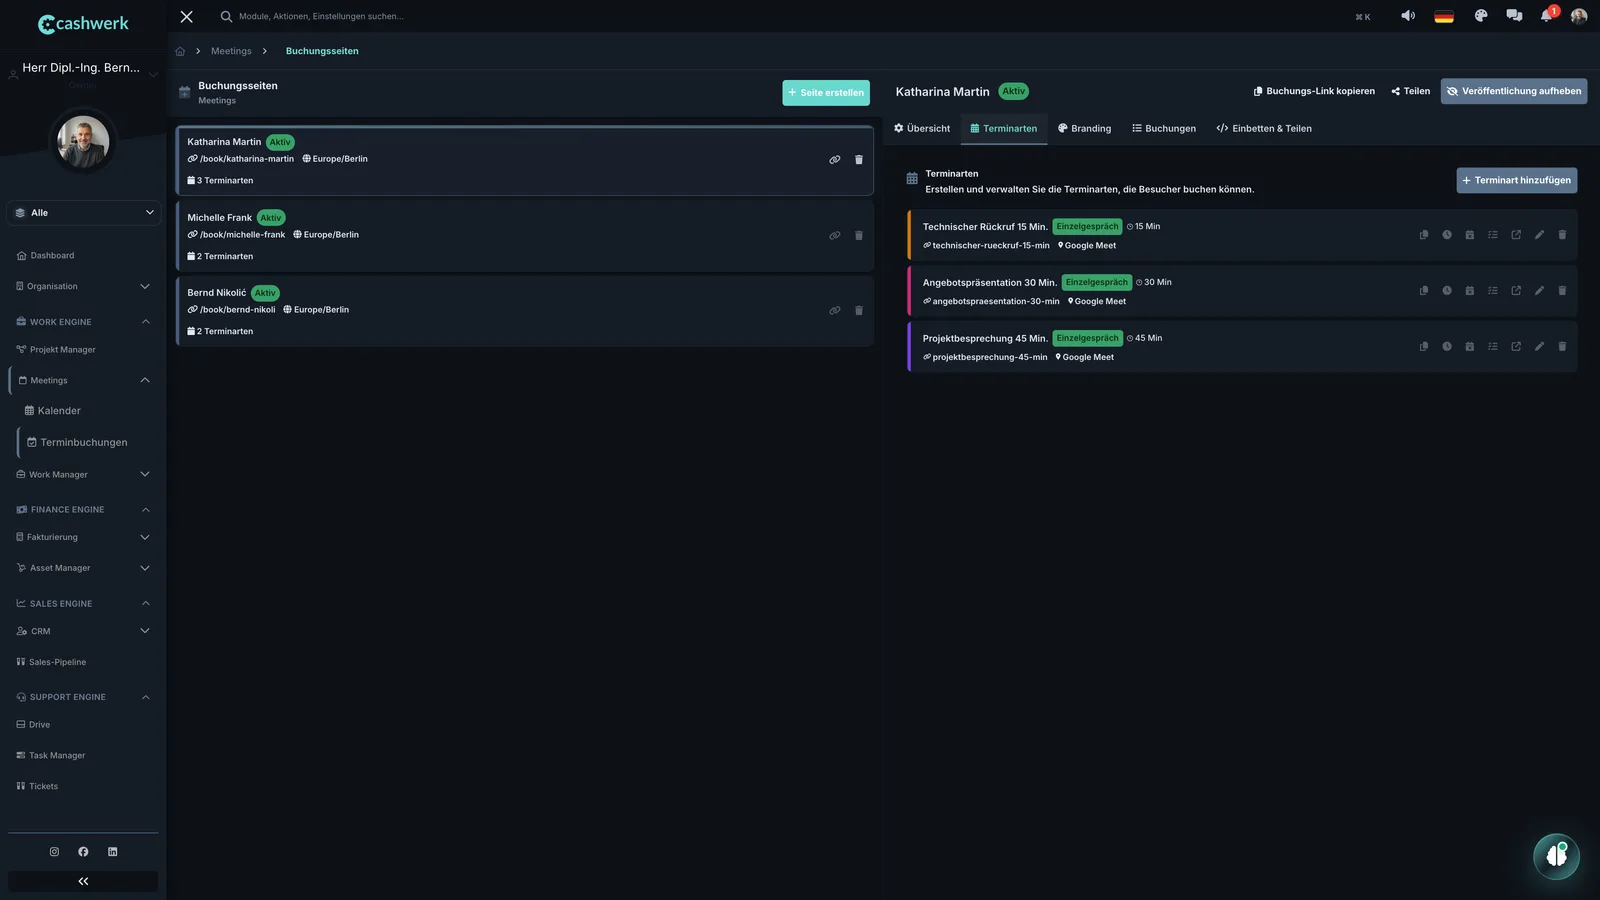
Task: Delete Technischer Rückruf 15 Min. appointment type
Action: tap(1562, 235)
